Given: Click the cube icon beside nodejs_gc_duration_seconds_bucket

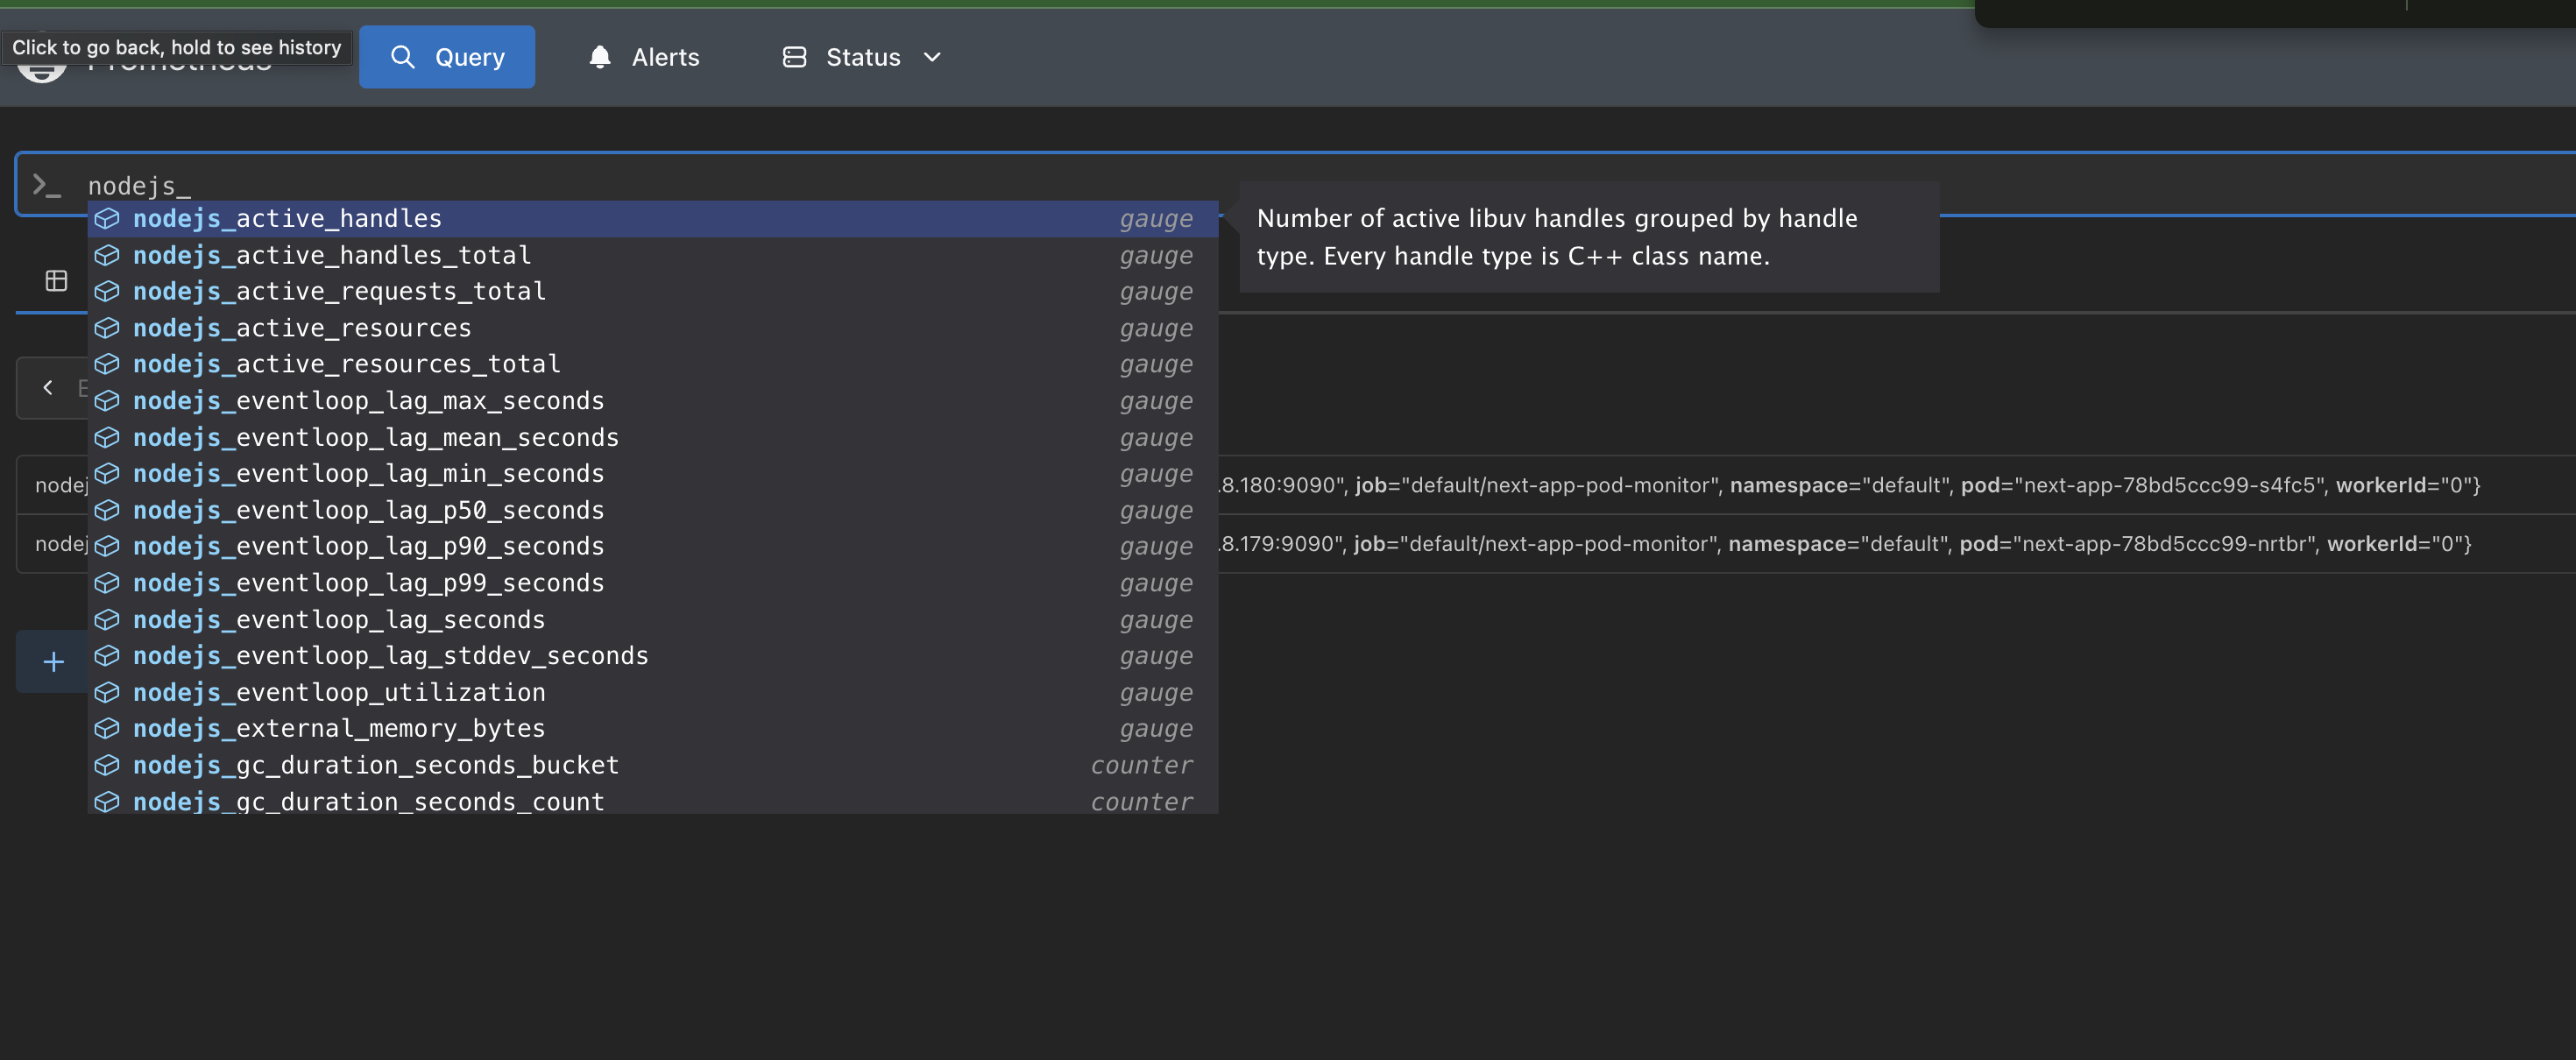Looking at the screenshot, I should pos(107,765).
